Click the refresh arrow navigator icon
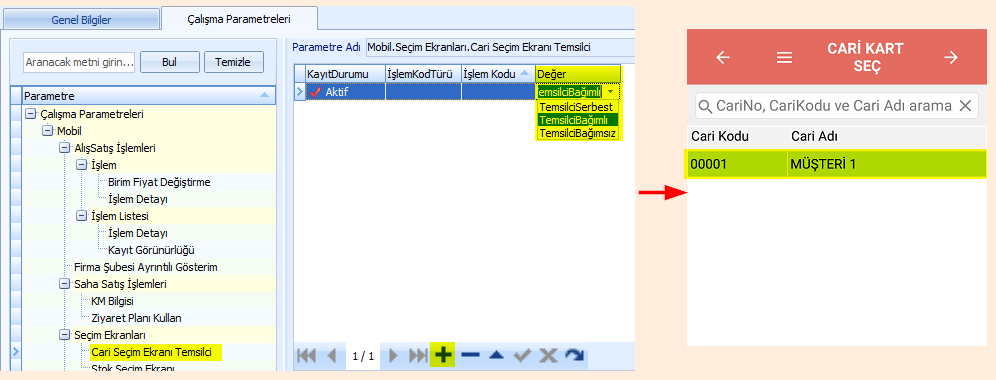 [x=574, y=355]
